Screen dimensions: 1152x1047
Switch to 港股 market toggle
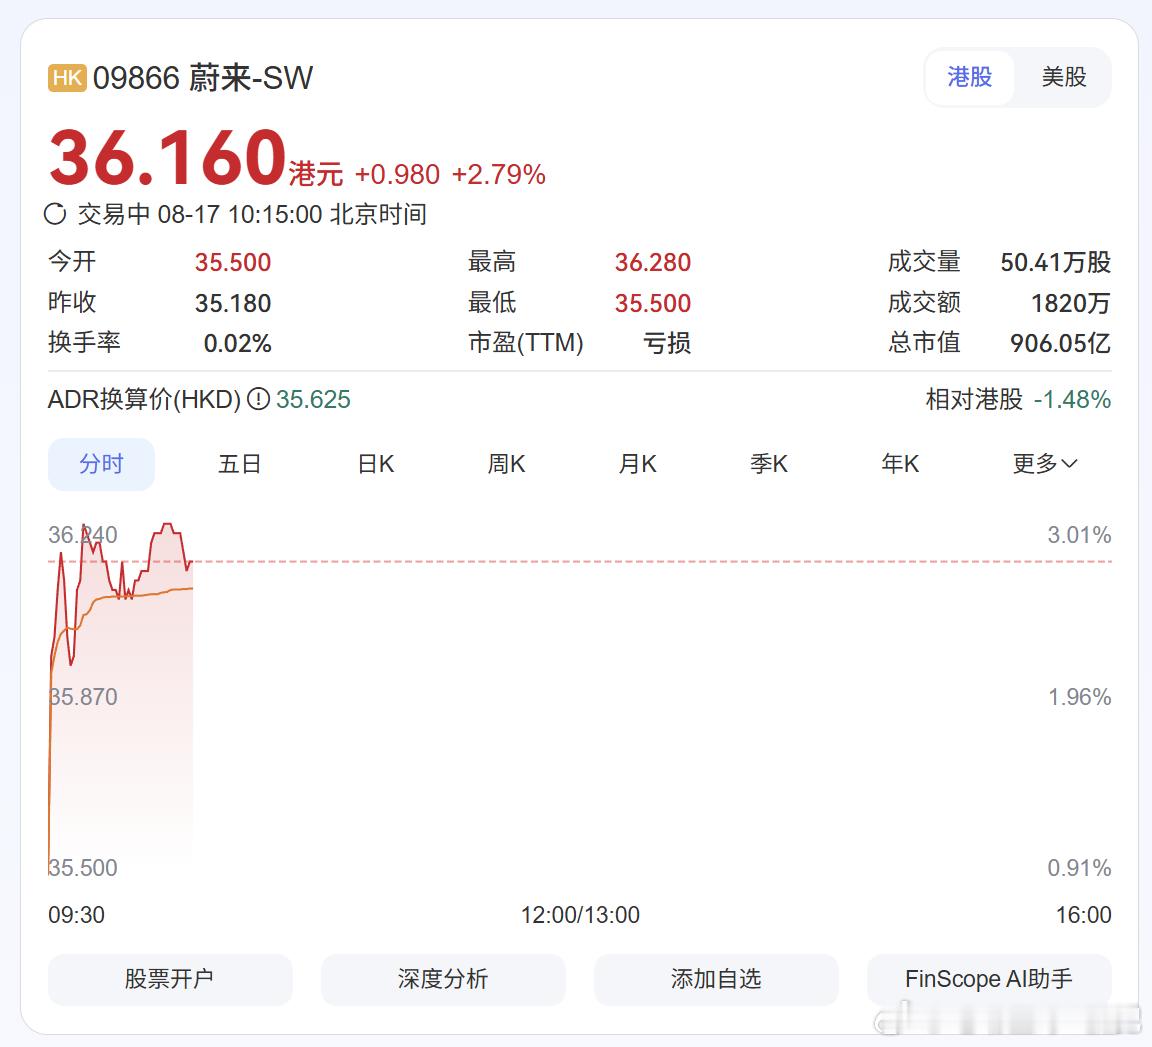point(970,77)
